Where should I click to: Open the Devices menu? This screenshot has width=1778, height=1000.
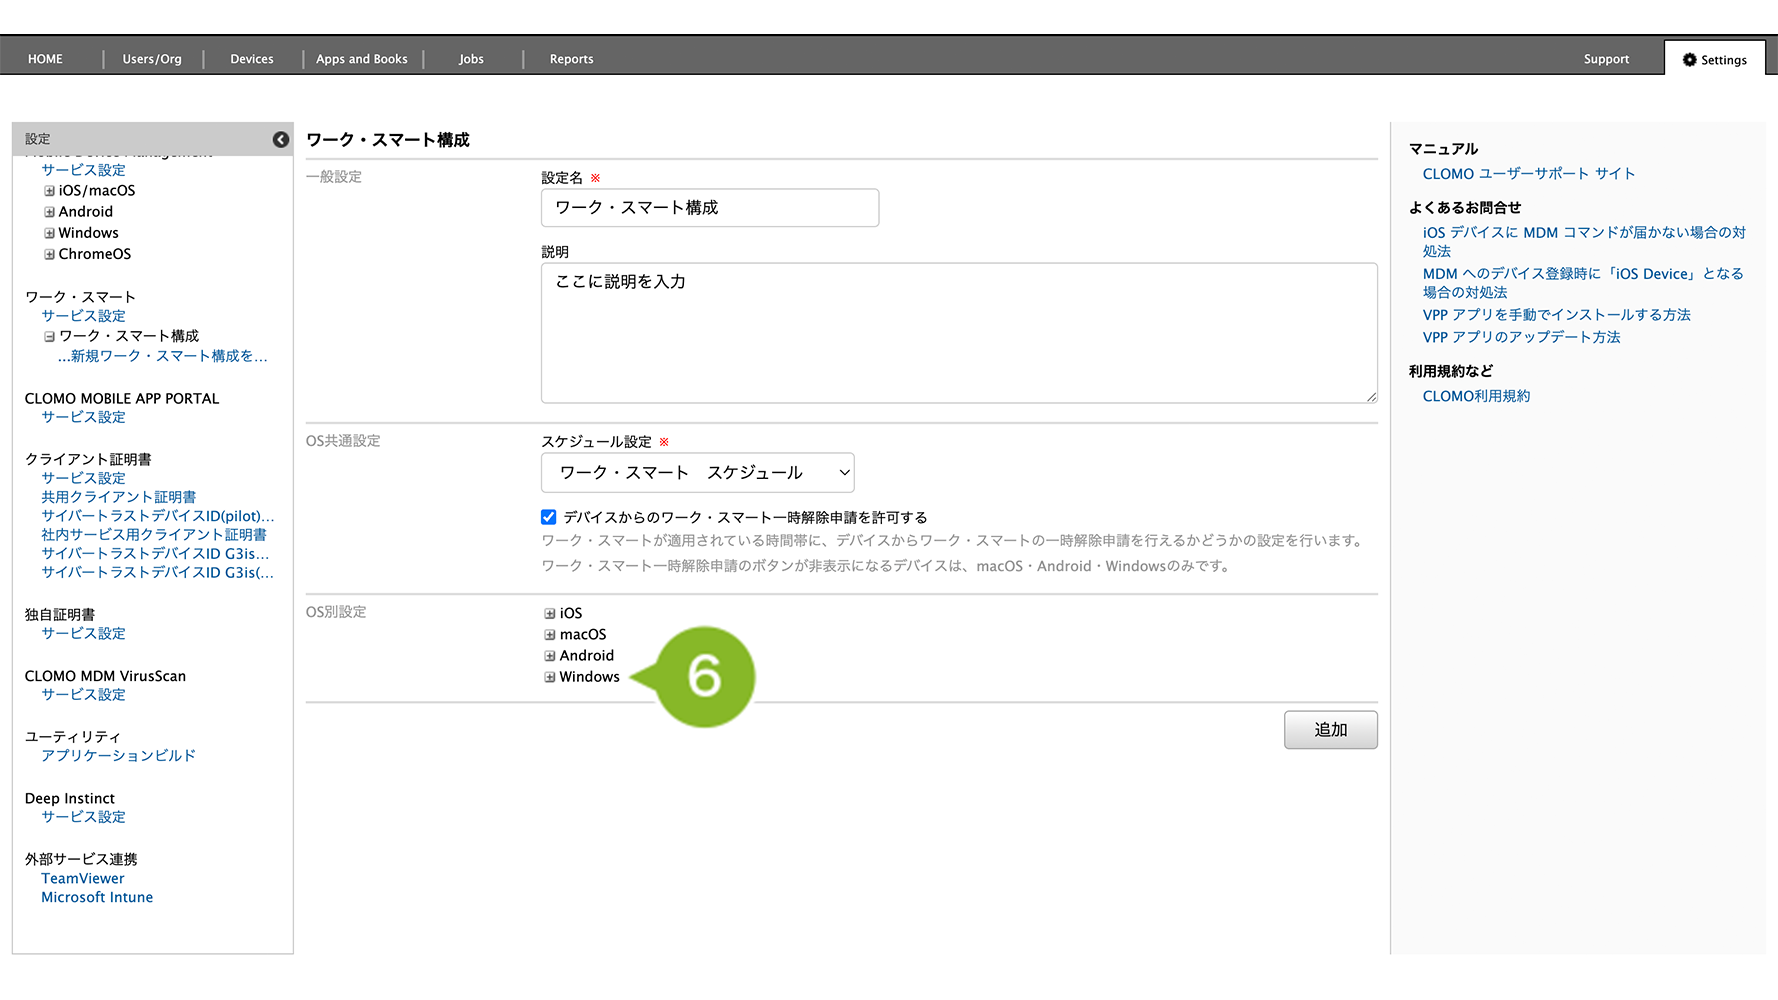pos(252,59)
